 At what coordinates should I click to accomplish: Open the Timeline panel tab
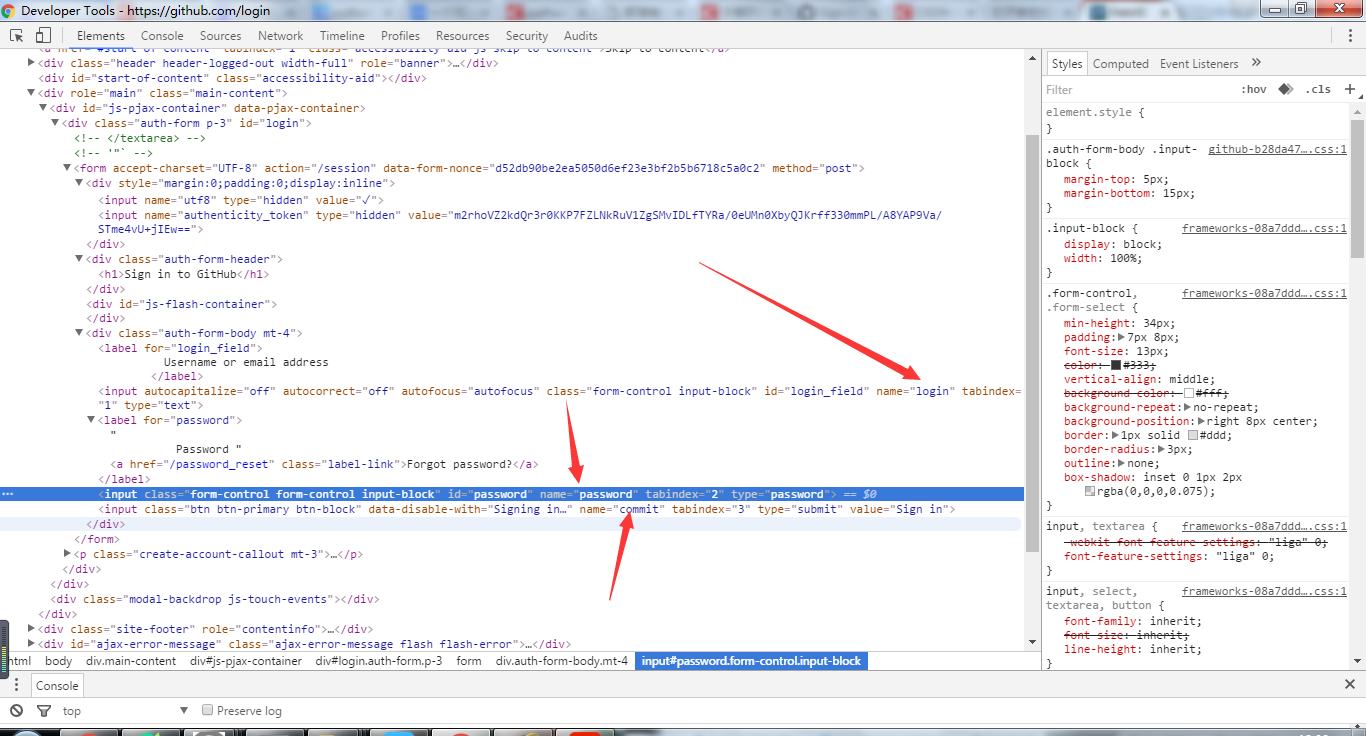(342, 35)
